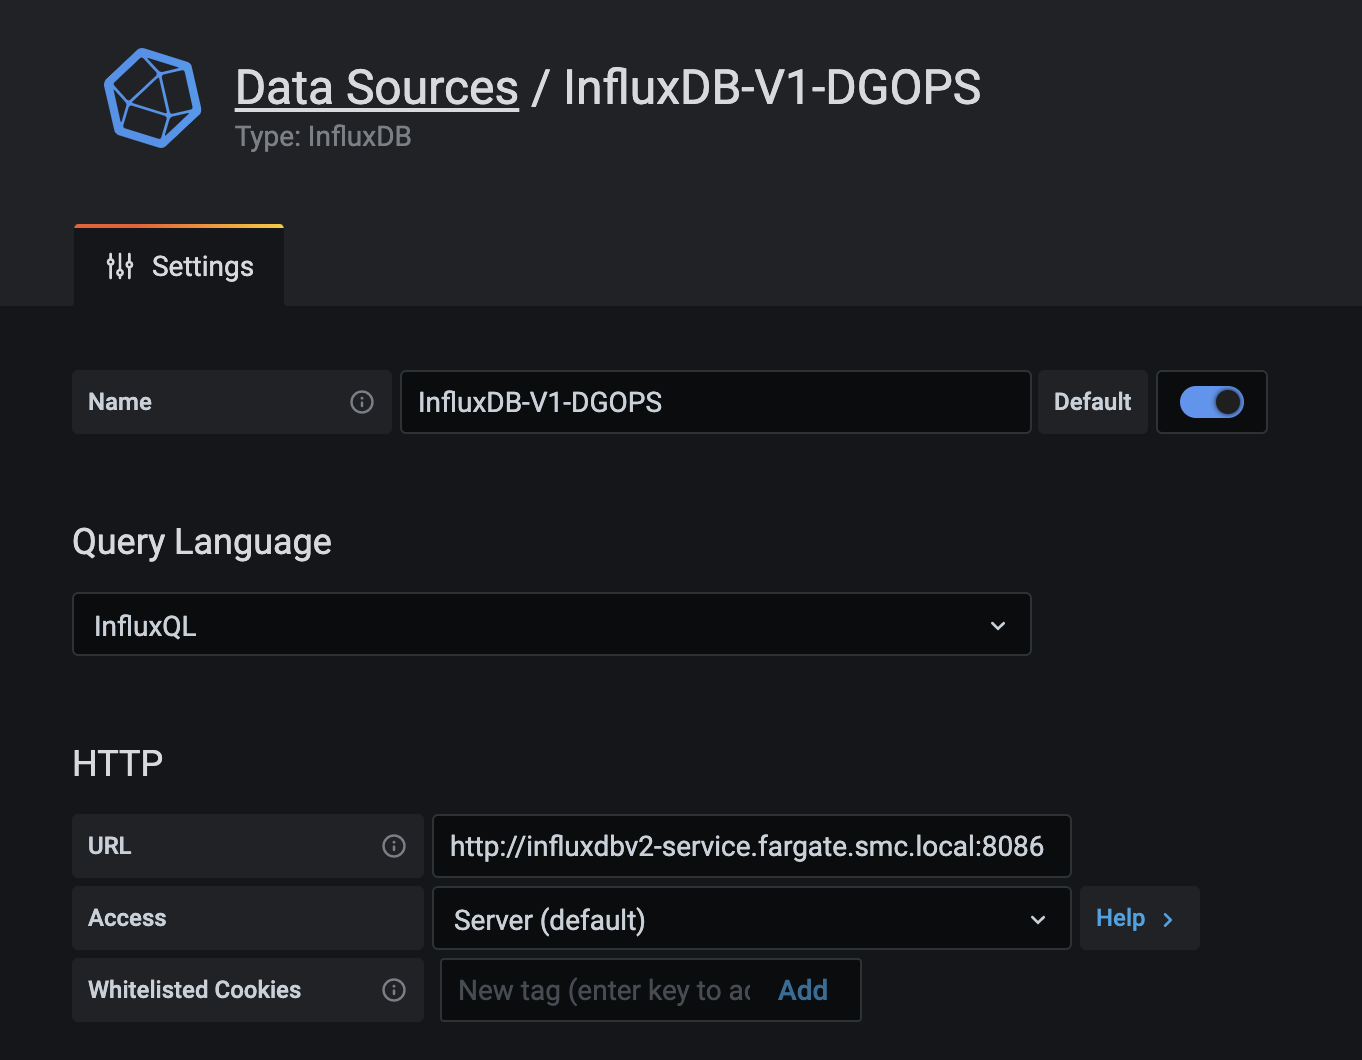Click the InfluxDB-V1-DGOPS name input field
The width and height of the screenshot is (1362, 1060).
point(714,402)
